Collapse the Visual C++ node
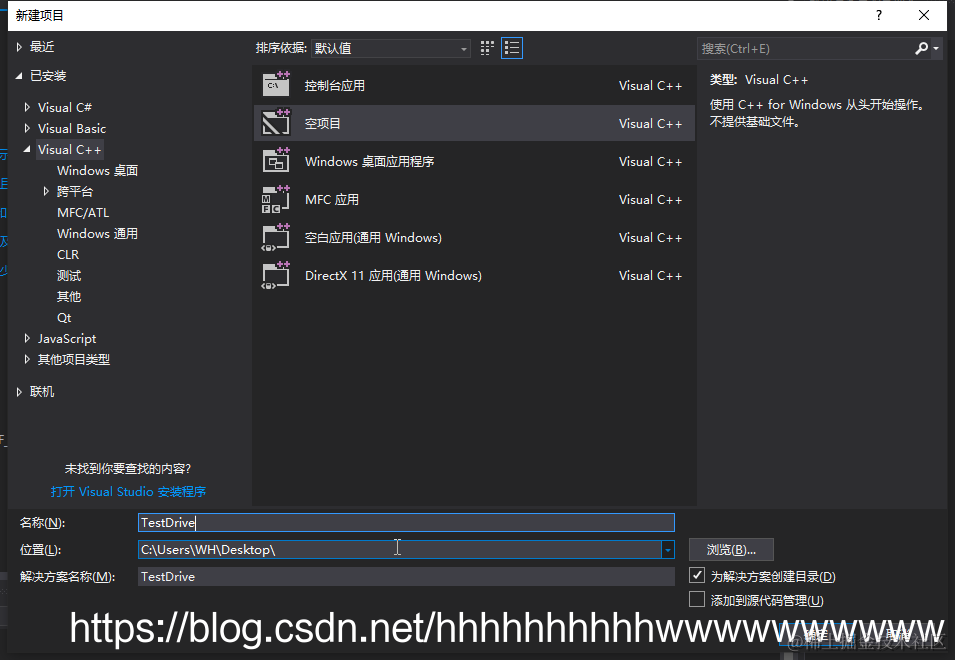Image resolution: width=955 pixels, height=660 pixels. [x=27, y=149]
